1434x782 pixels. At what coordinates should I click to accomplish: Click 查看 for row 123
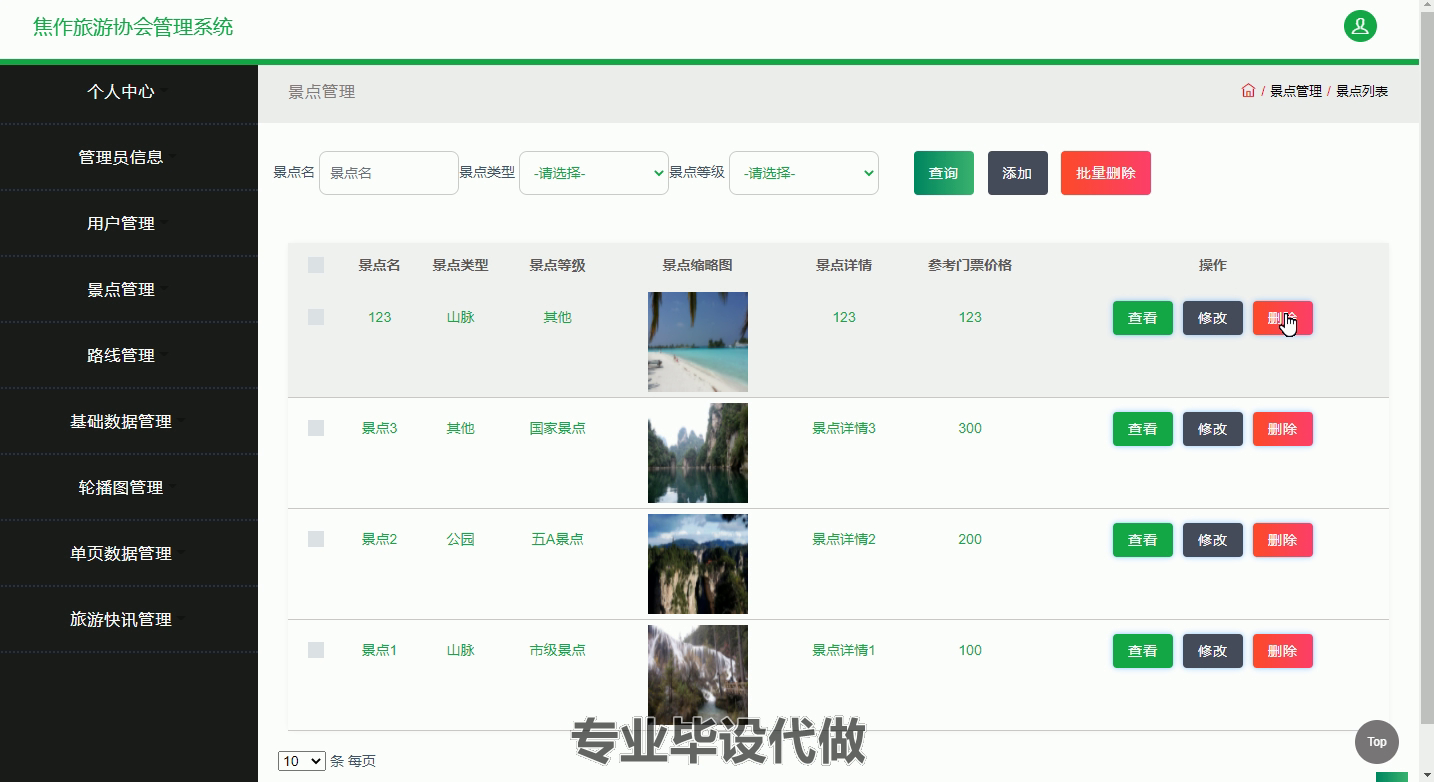(1143, 318)
